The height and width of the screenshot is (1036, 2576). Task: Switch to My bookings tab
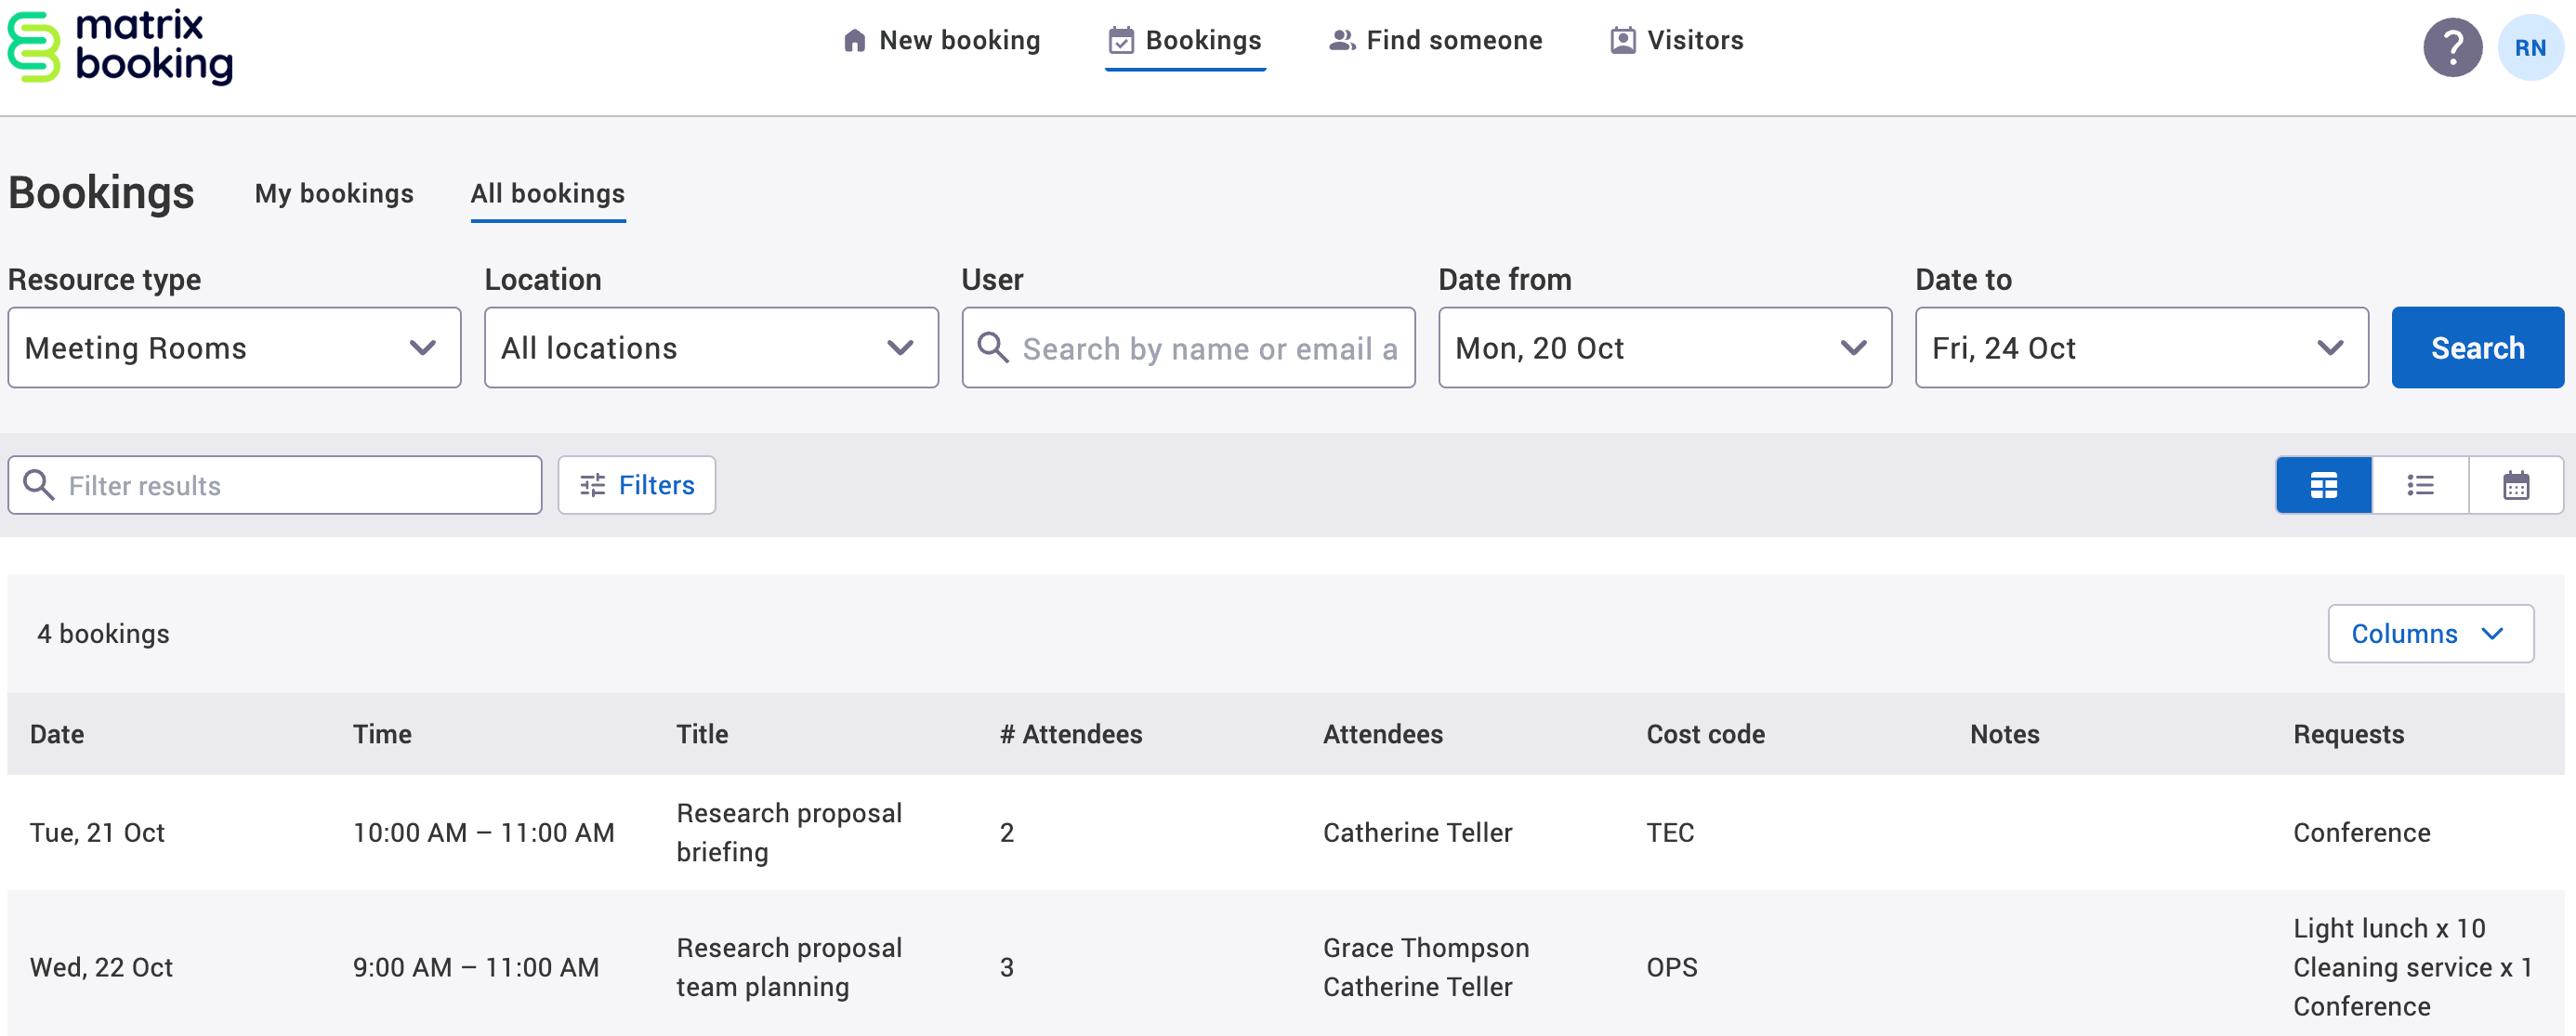coord(334,194)
